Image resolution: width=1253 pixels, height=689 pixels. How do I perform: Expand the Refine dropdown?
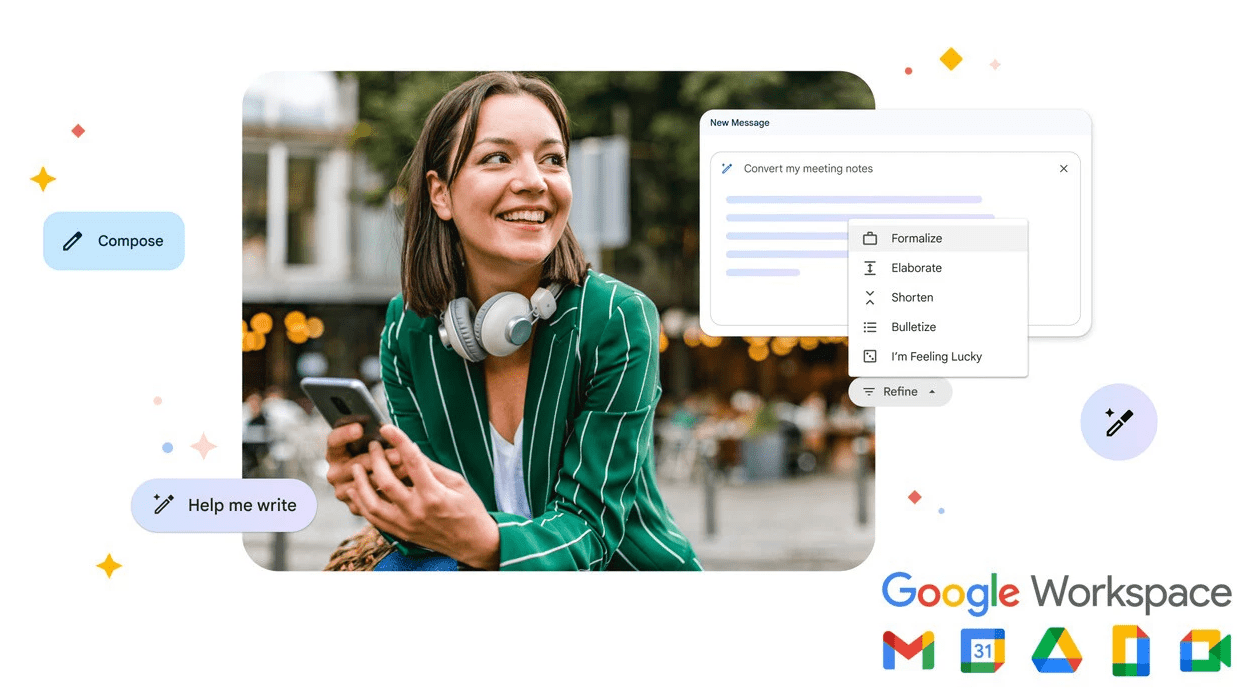[899, 392]
